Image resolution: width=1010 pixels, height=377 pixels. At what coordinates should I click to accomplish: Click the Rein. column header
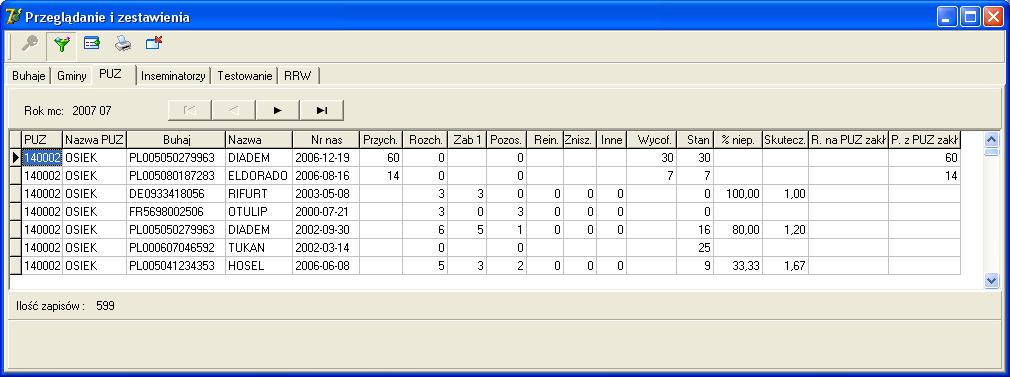545,139
